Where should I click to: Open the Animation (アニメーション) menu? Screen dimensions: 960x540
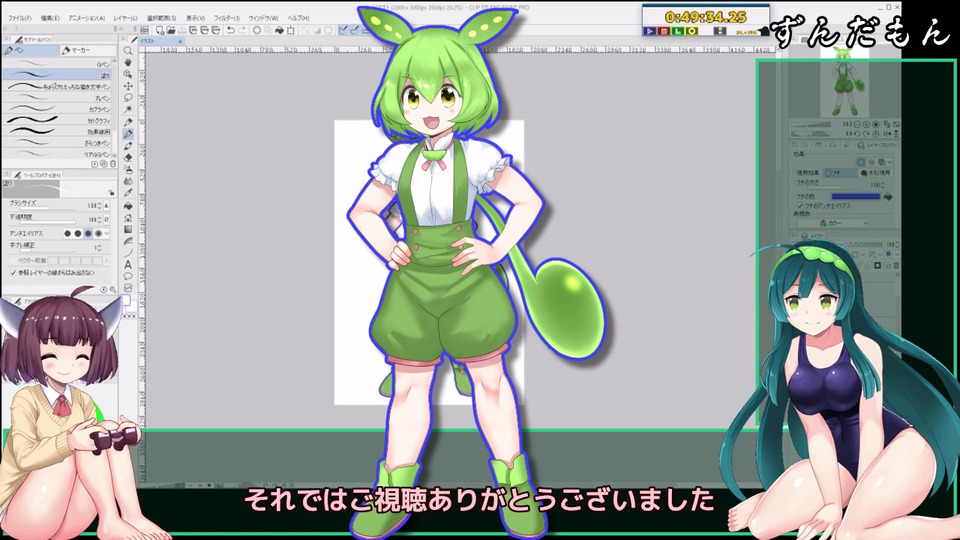(86, 18)
